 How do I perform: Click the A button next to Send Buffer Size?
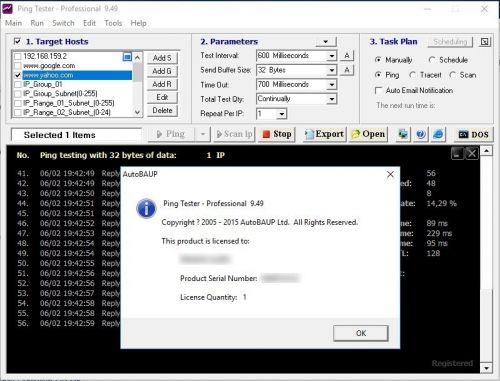347,70
